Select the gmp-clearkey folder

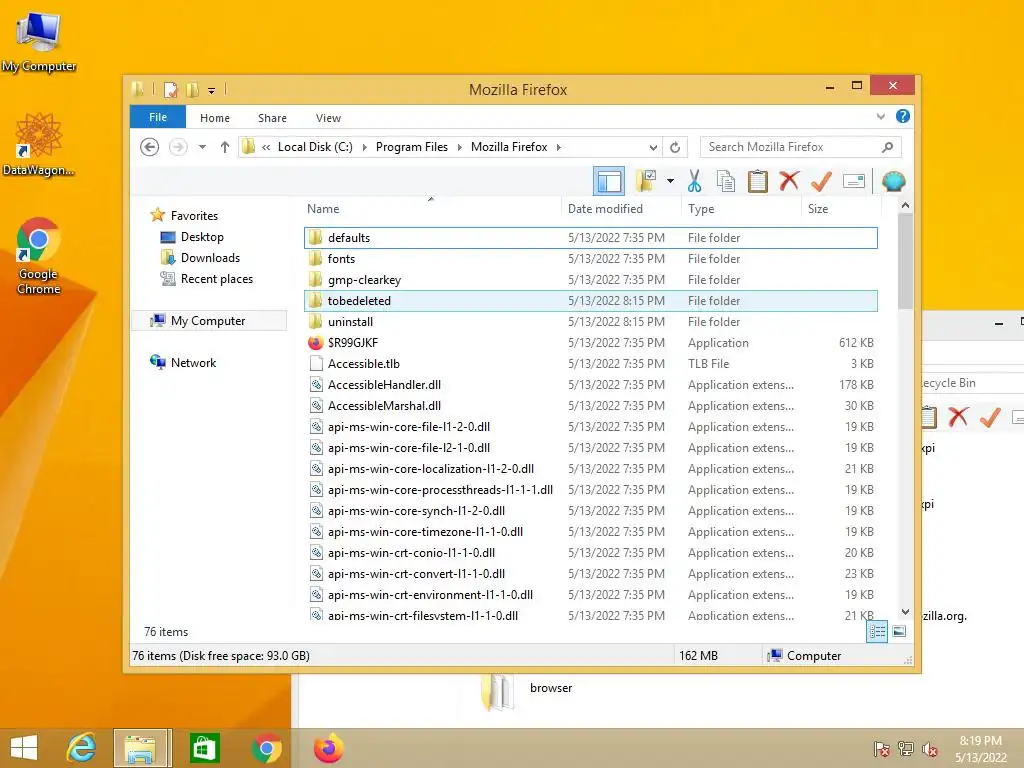pyautogui.click(x=590, y=280)
